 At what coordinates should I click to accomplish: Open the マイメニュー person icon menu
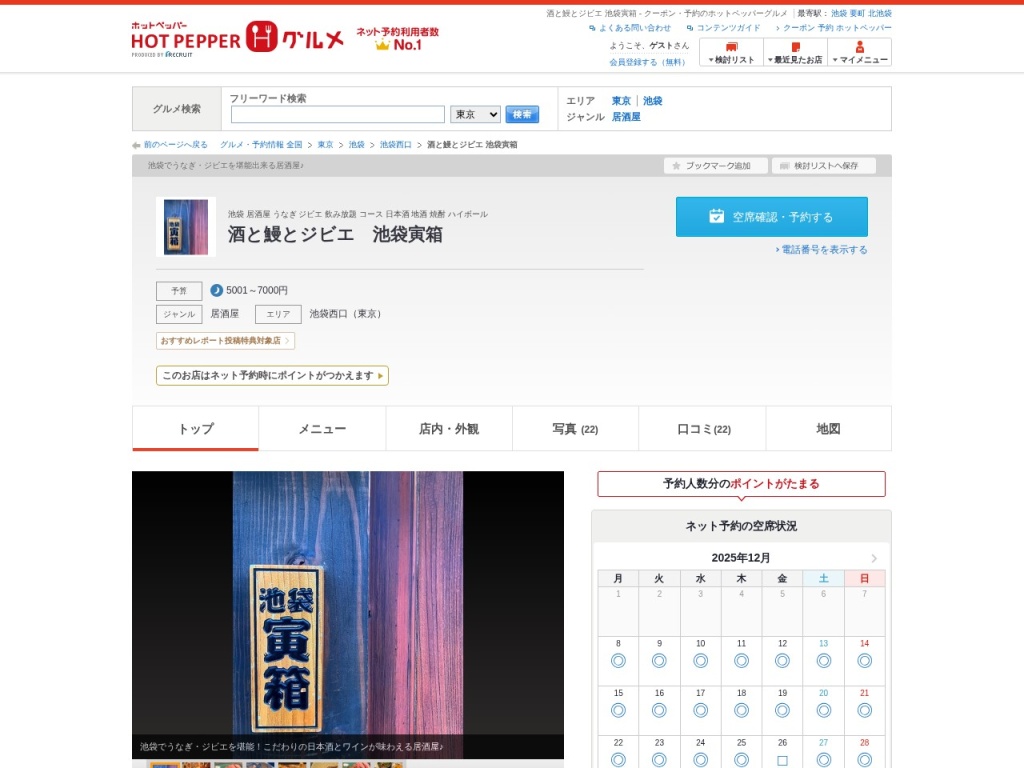859,52
